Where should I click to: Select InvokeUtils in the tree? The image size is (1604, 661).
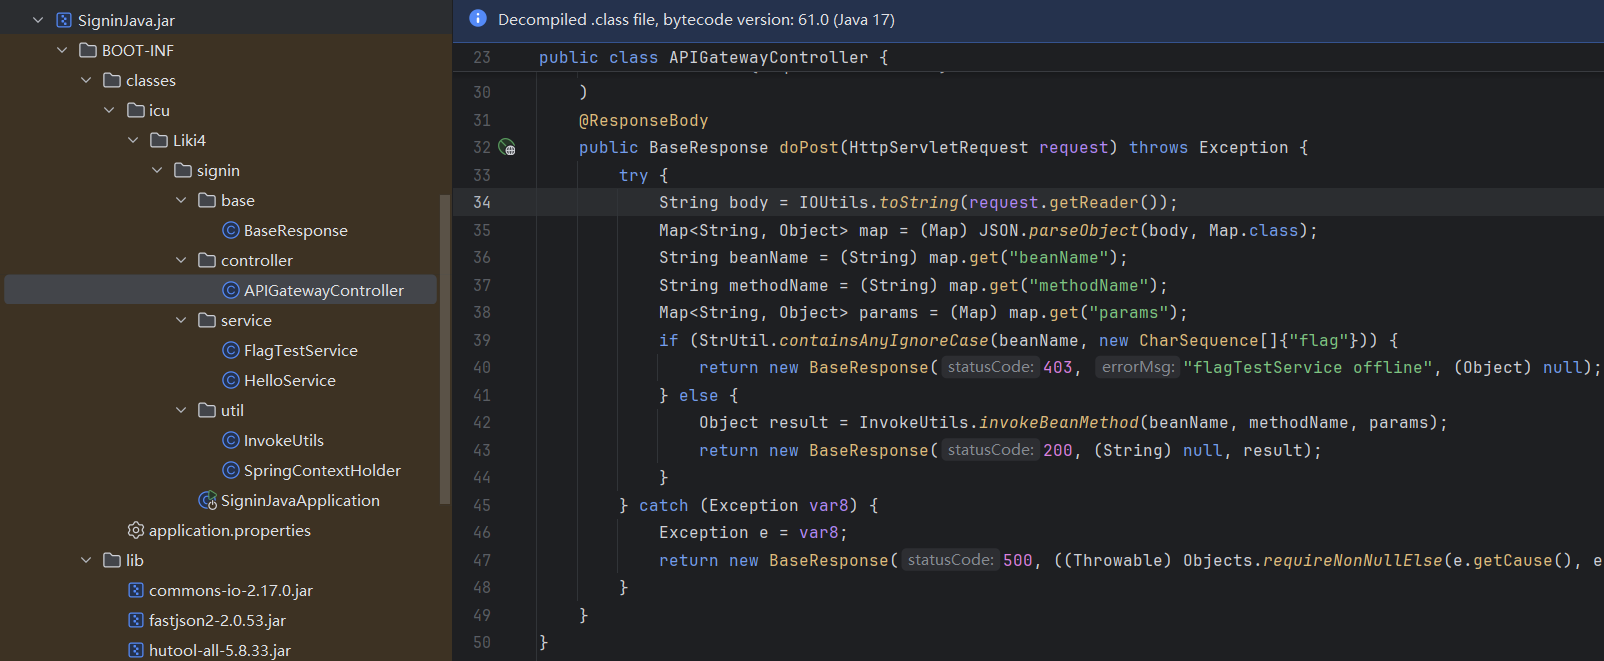click(x=283, y=440)
